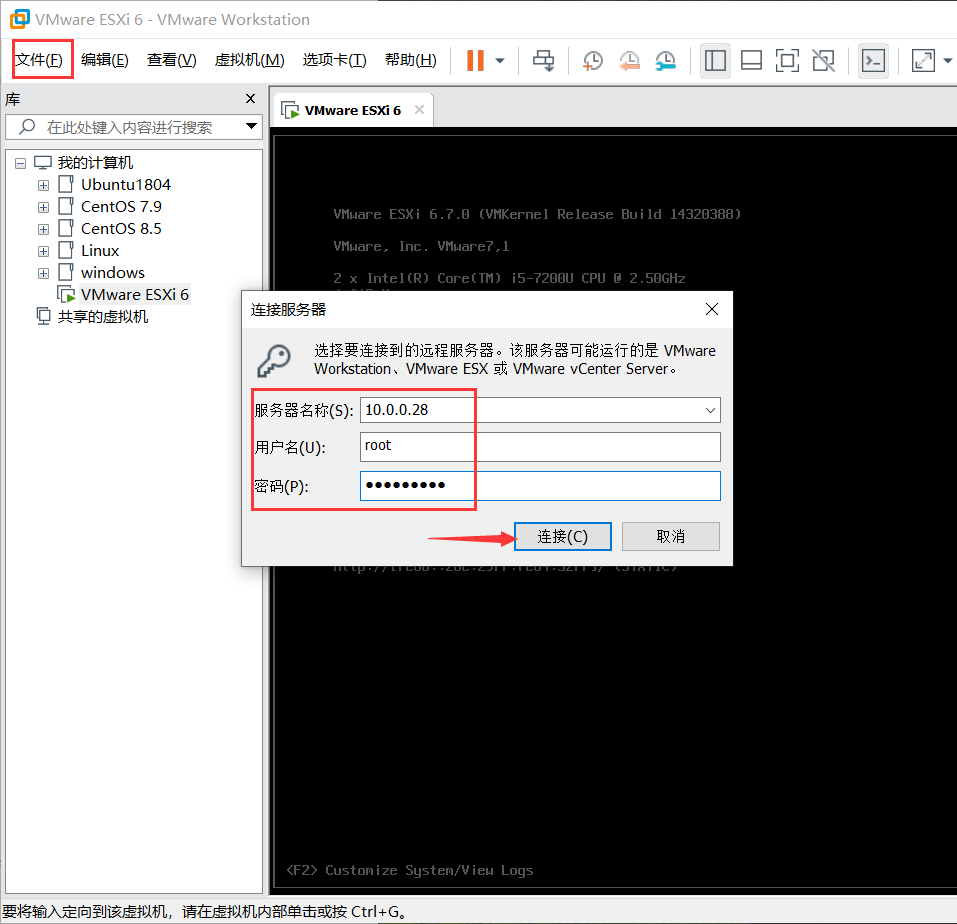Select VMware ESXi 6 in library tree

pyautogui.click(x=135, y=295)
